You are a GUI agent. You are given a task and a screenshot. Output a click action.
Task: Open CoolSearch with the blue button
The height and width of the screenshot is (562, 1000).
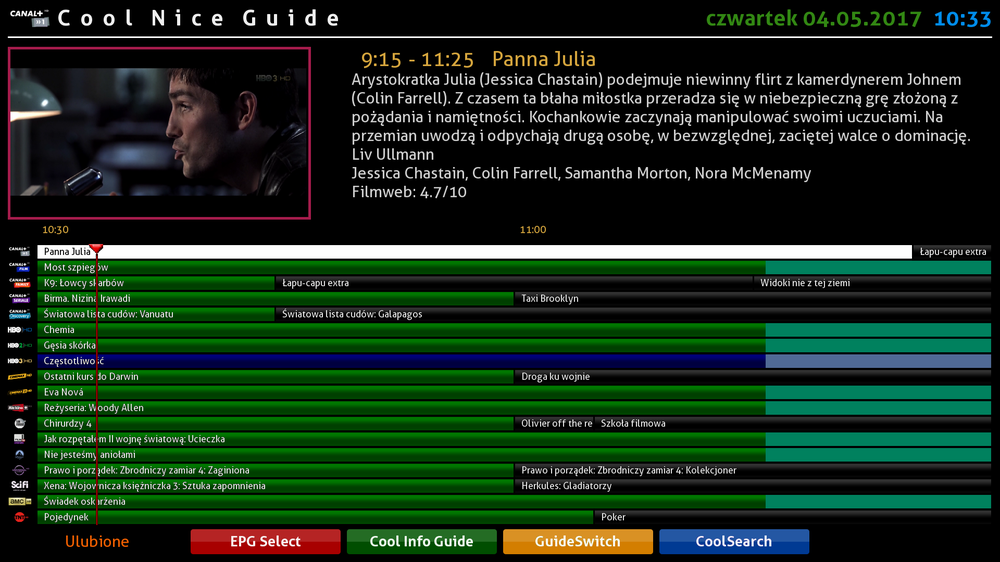click(733, 541)
